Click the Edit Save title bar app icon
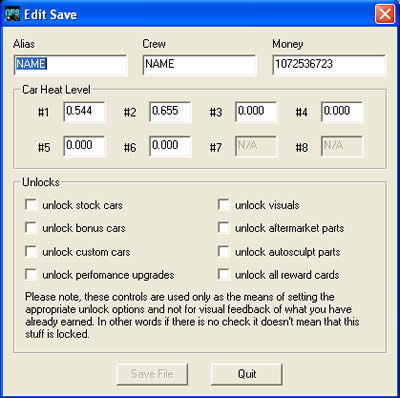This screenshot has width=400, height=398. click(x=13, y=14)
